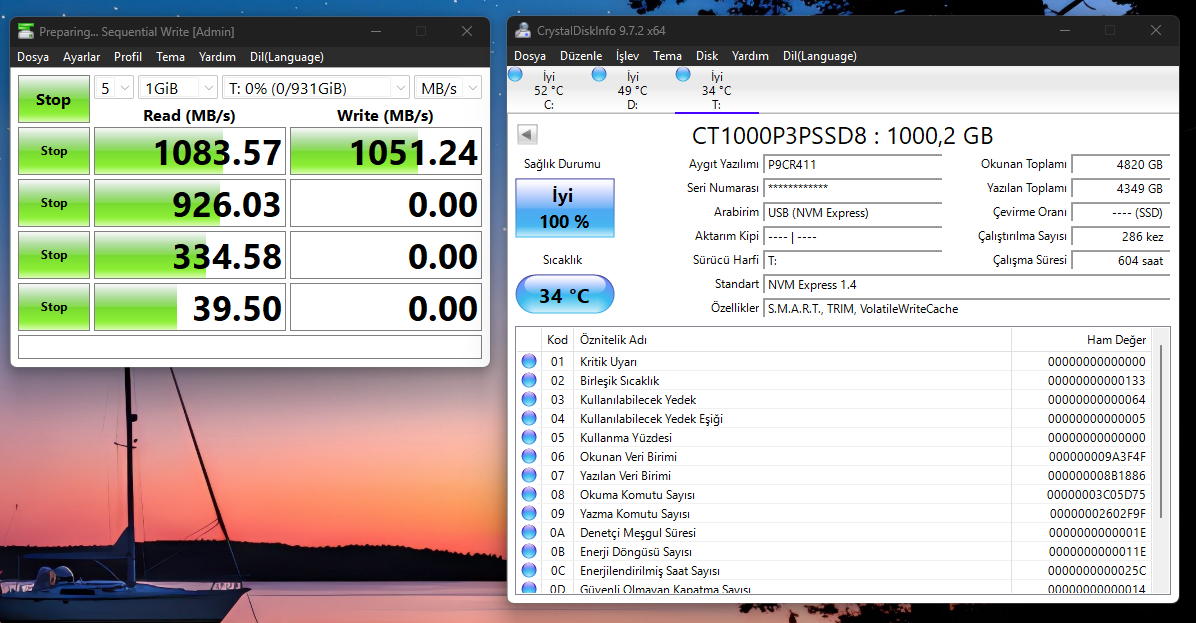Screen dimensions: 1196x623
Task: Click the masked Seri Numarası field
Action: click(x=853, y=188)
